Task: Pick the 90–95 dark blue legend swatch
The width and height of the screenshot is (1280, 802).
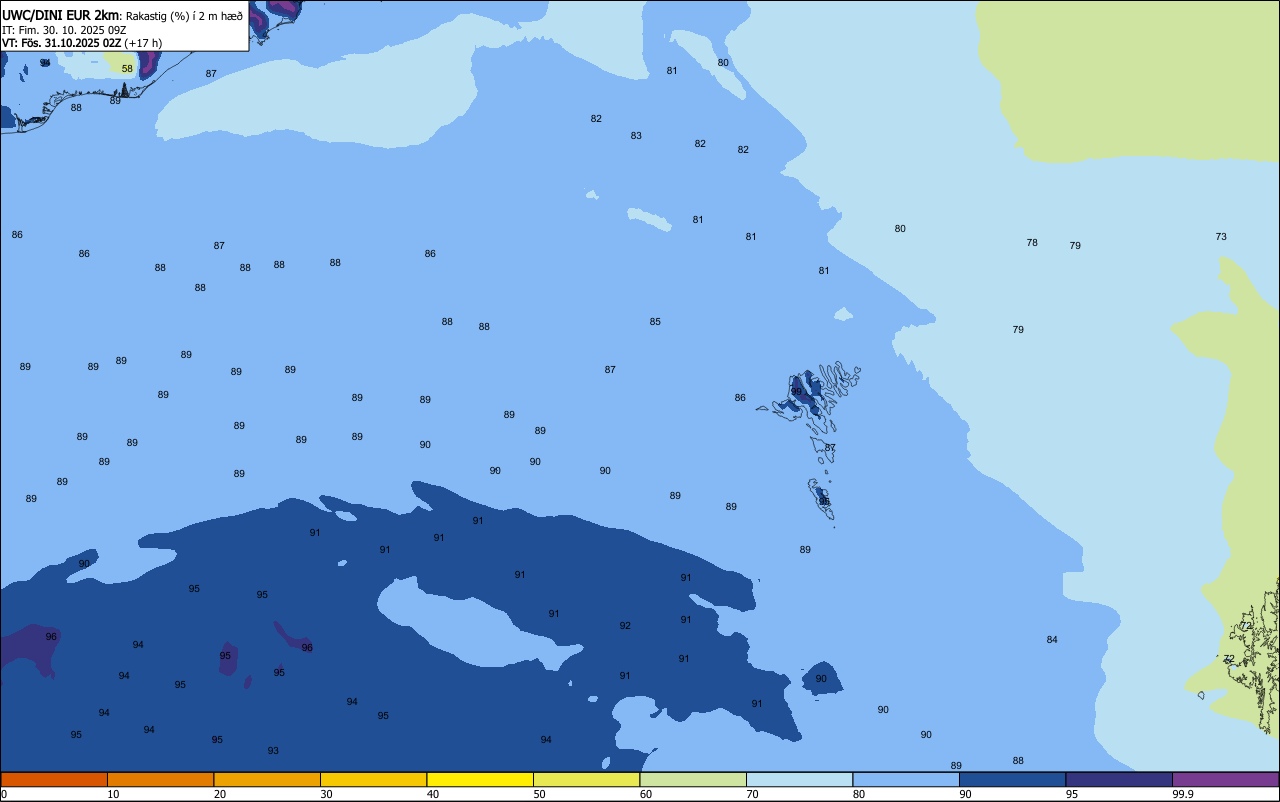Action: pyautogui.click(x=1012, y=779)
